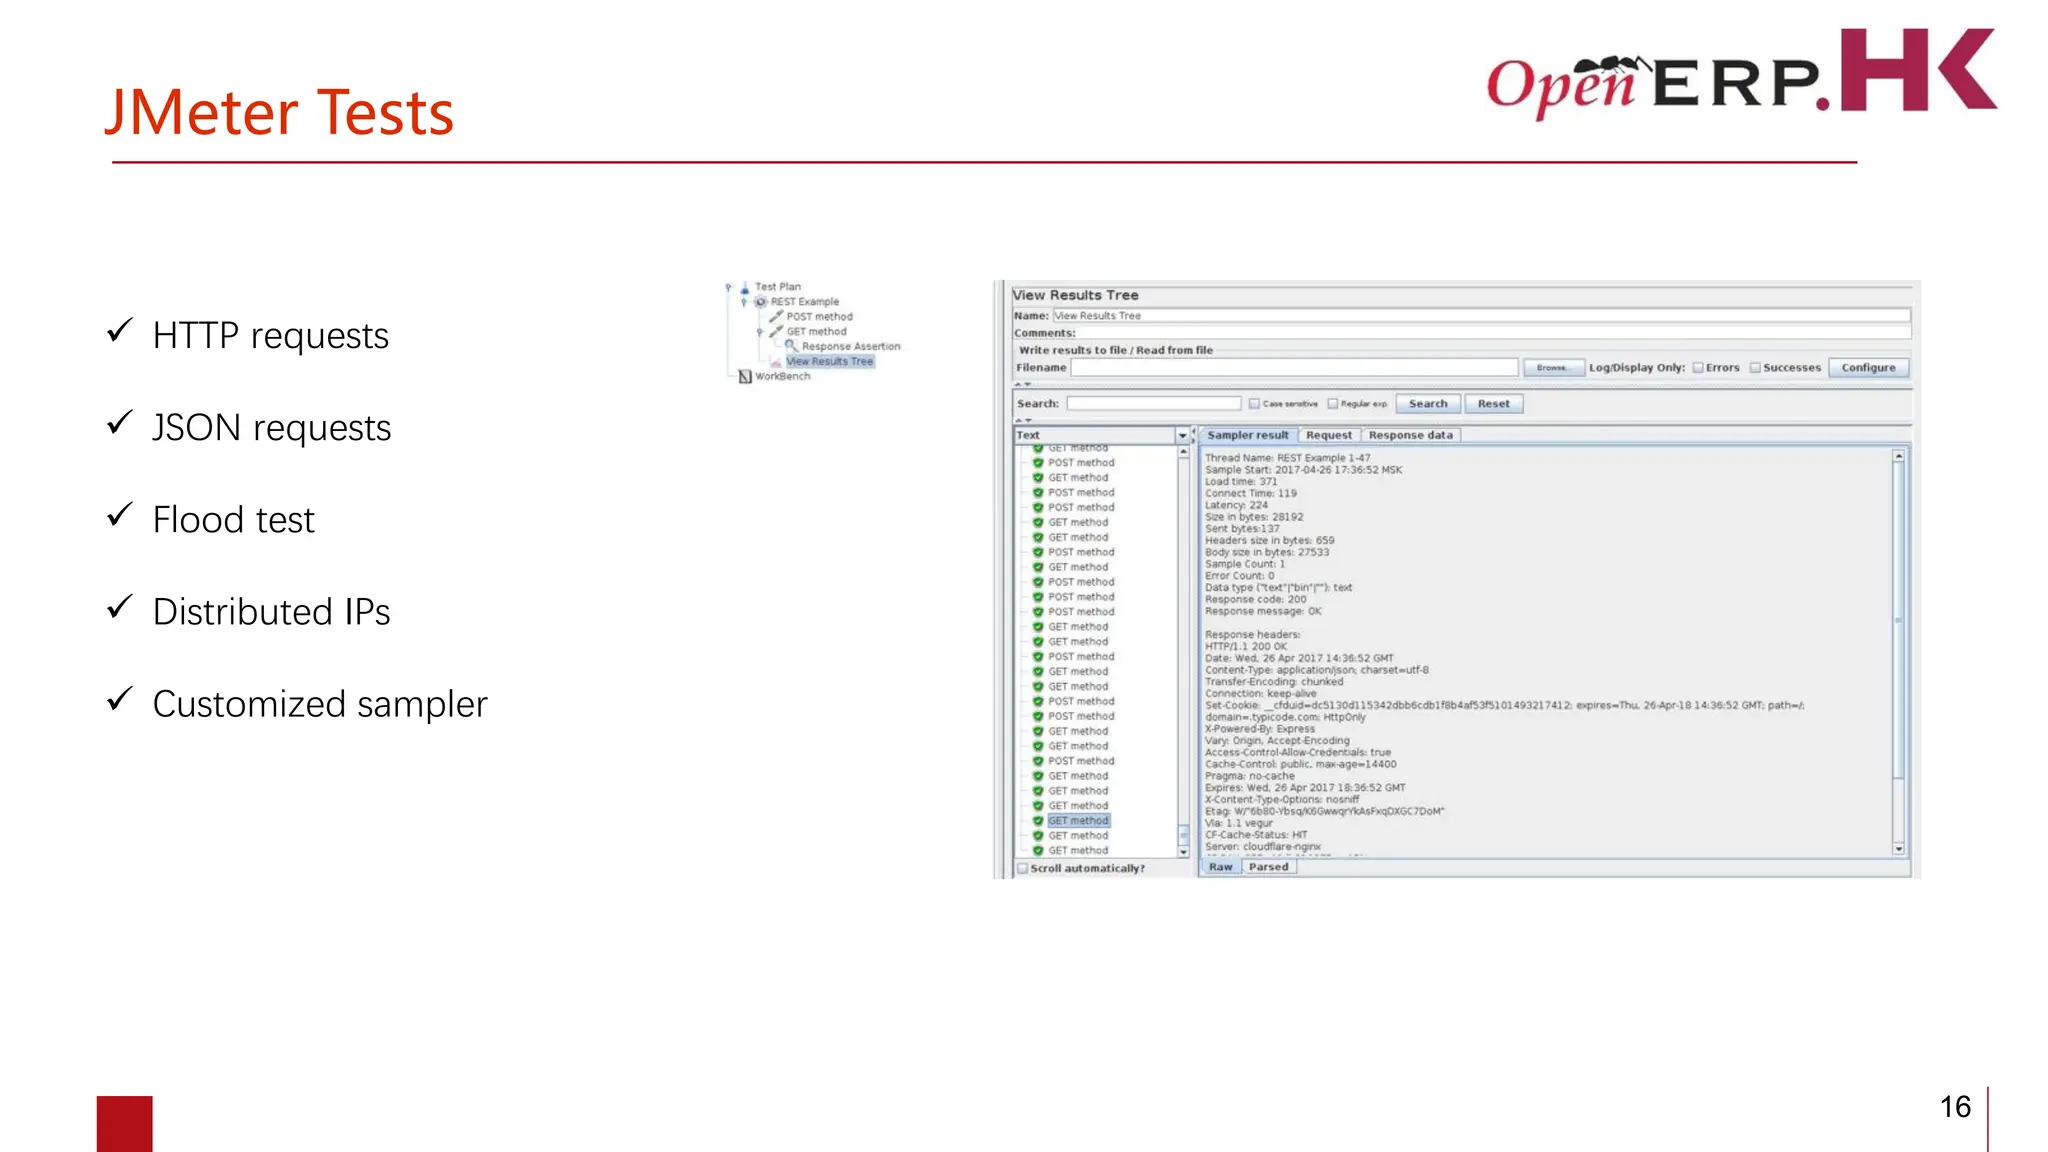
Task: Select highlighted View Results Tree node
Action: click(829, 362)
